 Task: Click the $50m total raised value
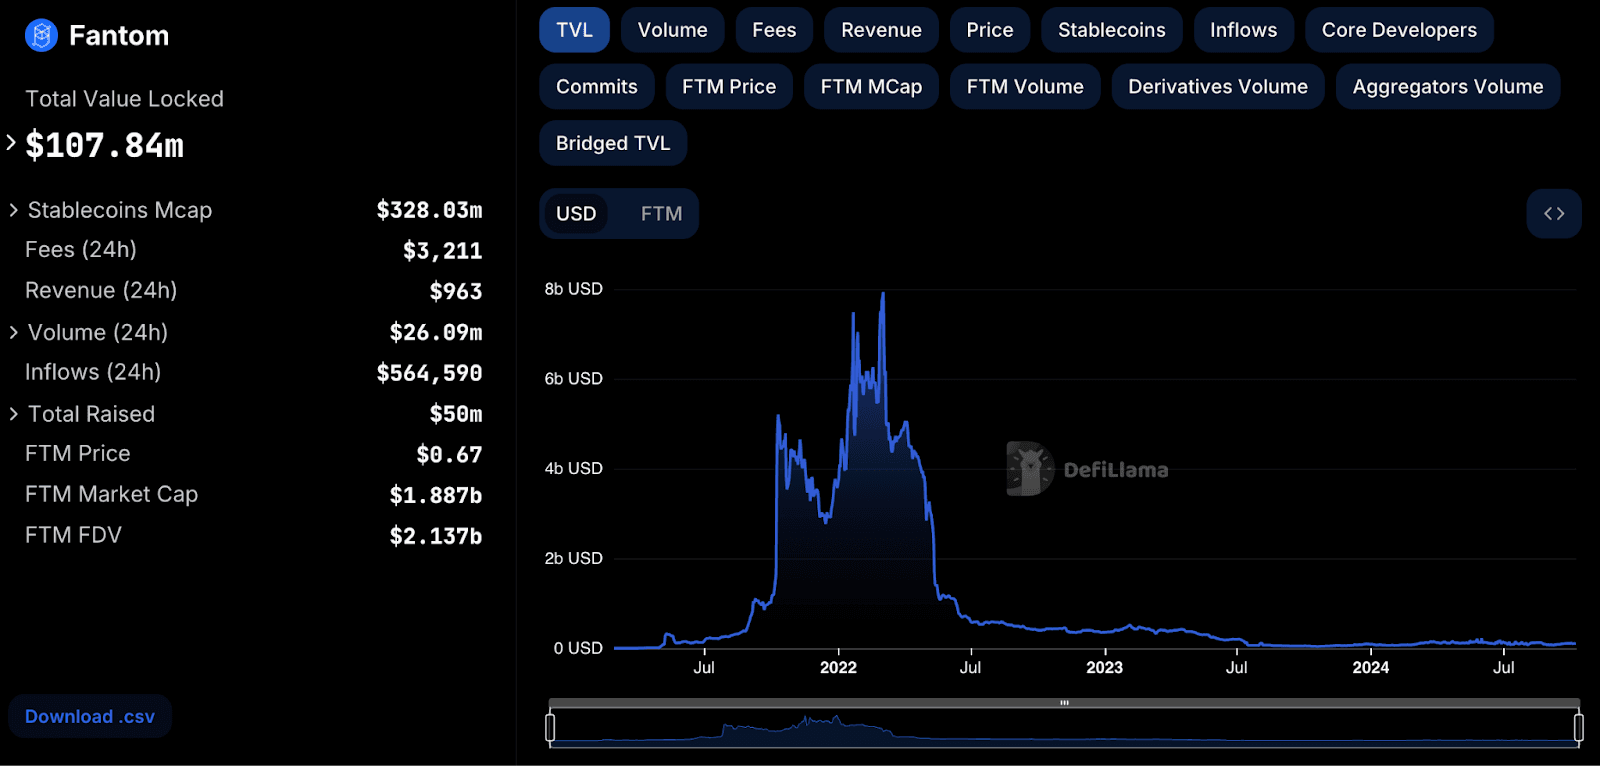pyautogui.click(x=456, y=414)
